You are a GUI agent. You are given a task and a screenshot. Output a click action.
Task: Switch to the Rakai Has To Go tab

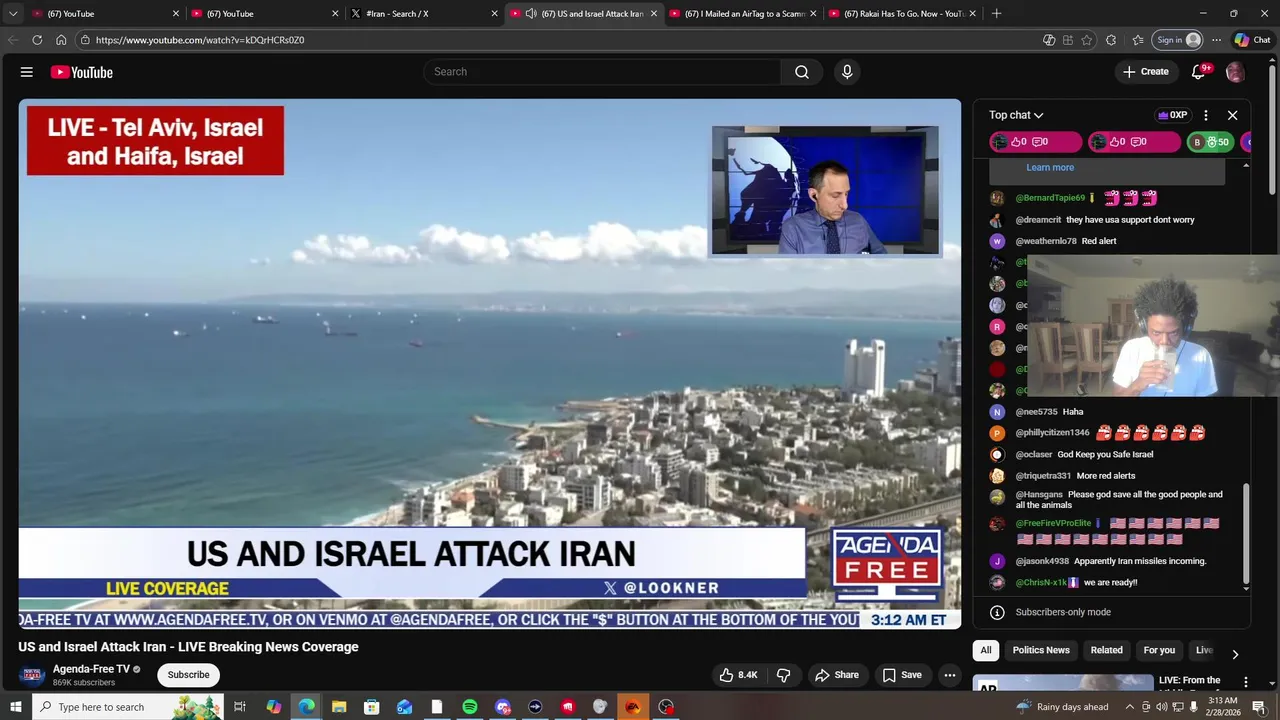point(900,14)
